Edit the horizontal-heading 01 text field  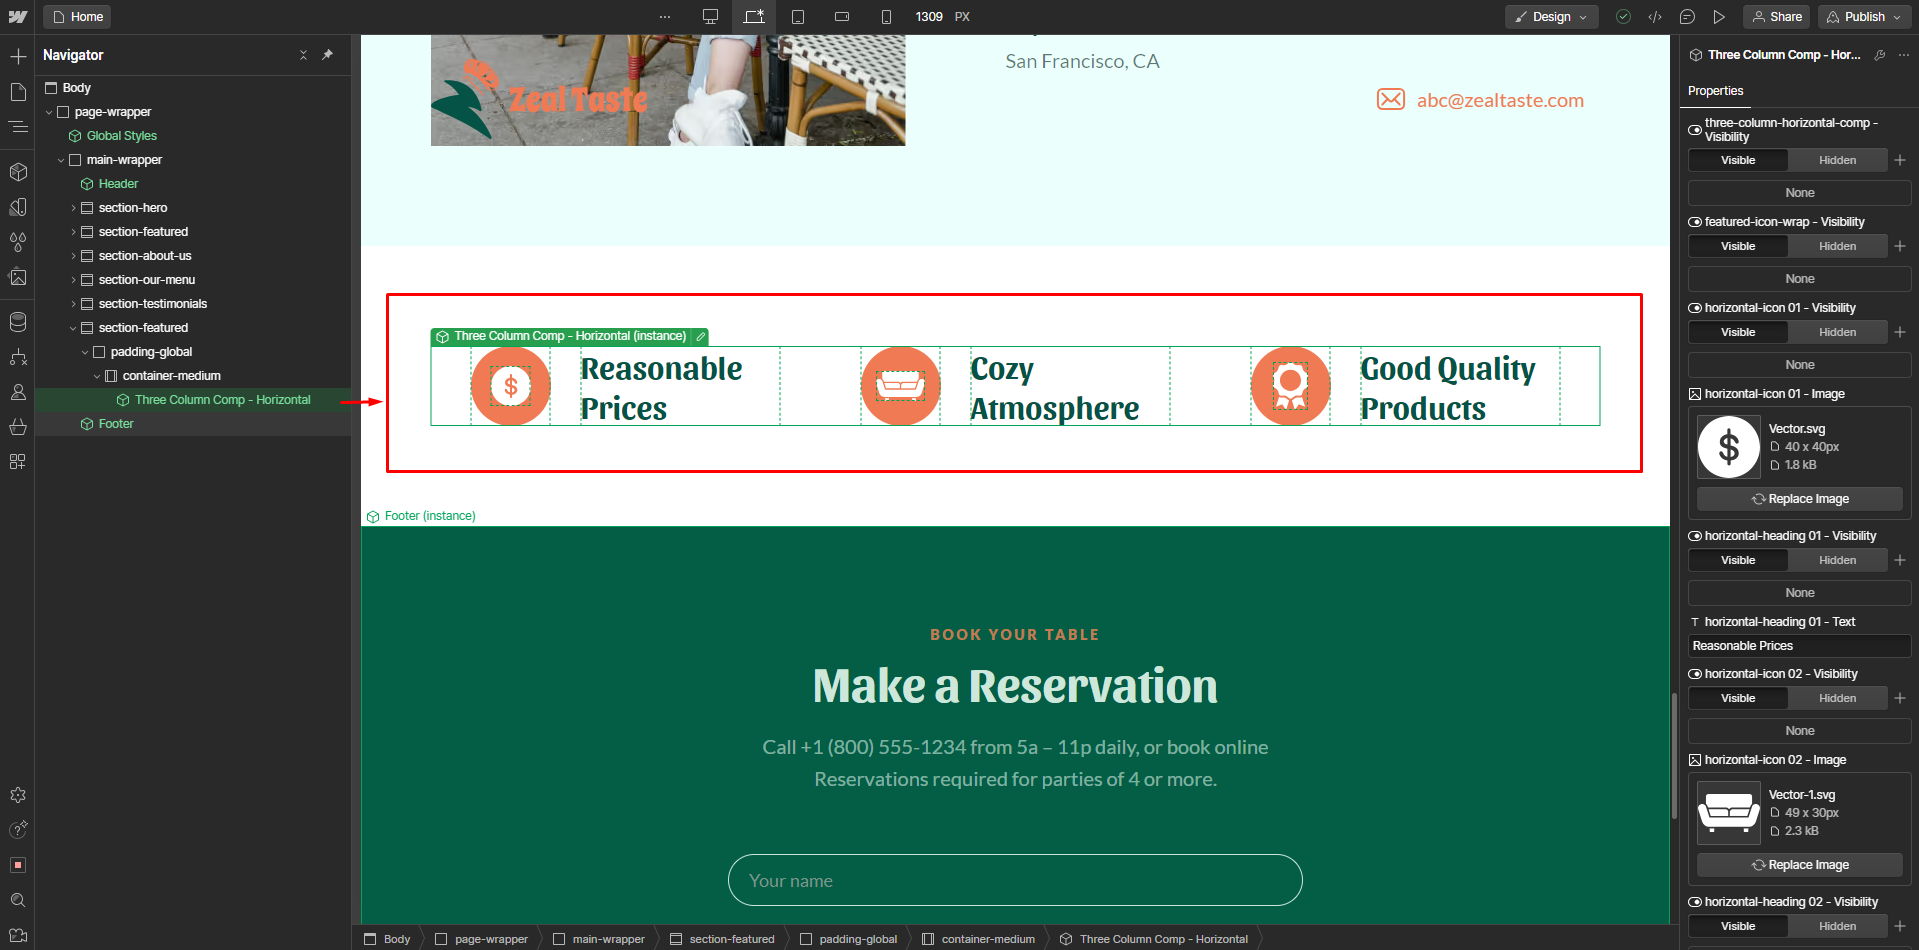[1798, 645]
